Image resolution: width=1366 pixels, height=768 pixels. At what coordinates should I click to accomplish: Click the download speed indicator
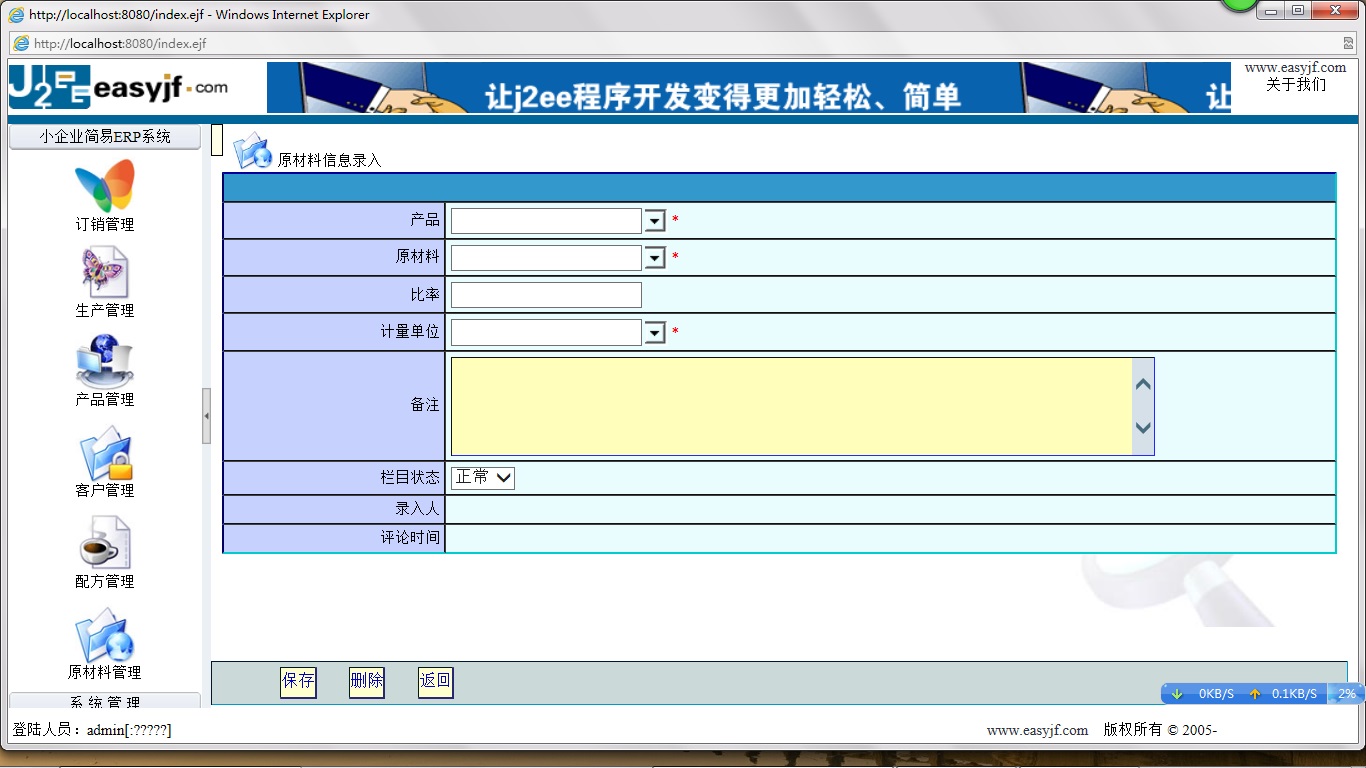point(1203,694)
